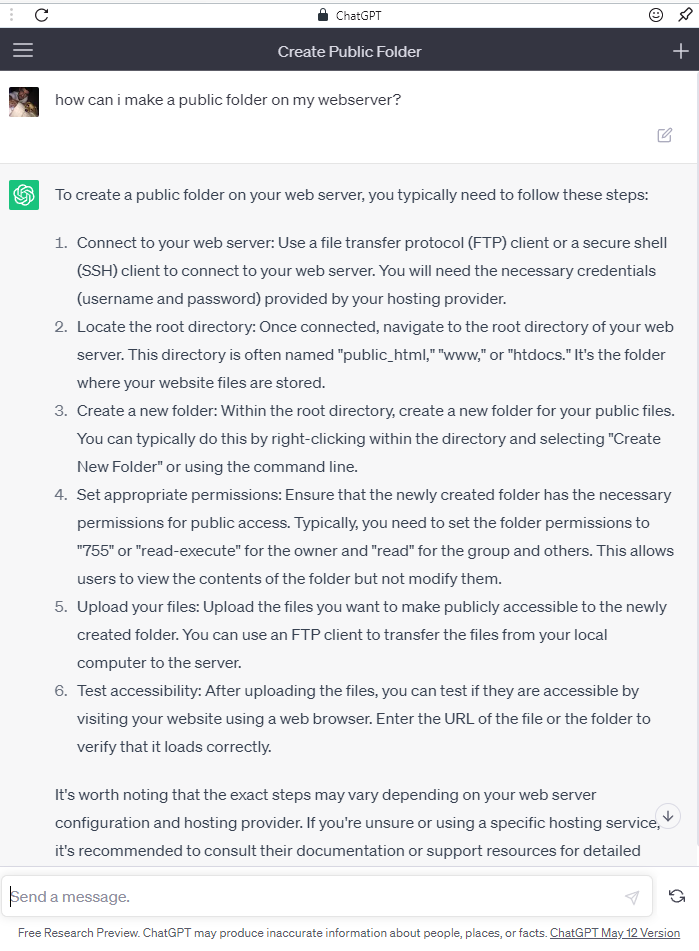Click the edit message pencil icon
Screen dimensions: 699x951
pyautogui.click(x=664, y=135)
